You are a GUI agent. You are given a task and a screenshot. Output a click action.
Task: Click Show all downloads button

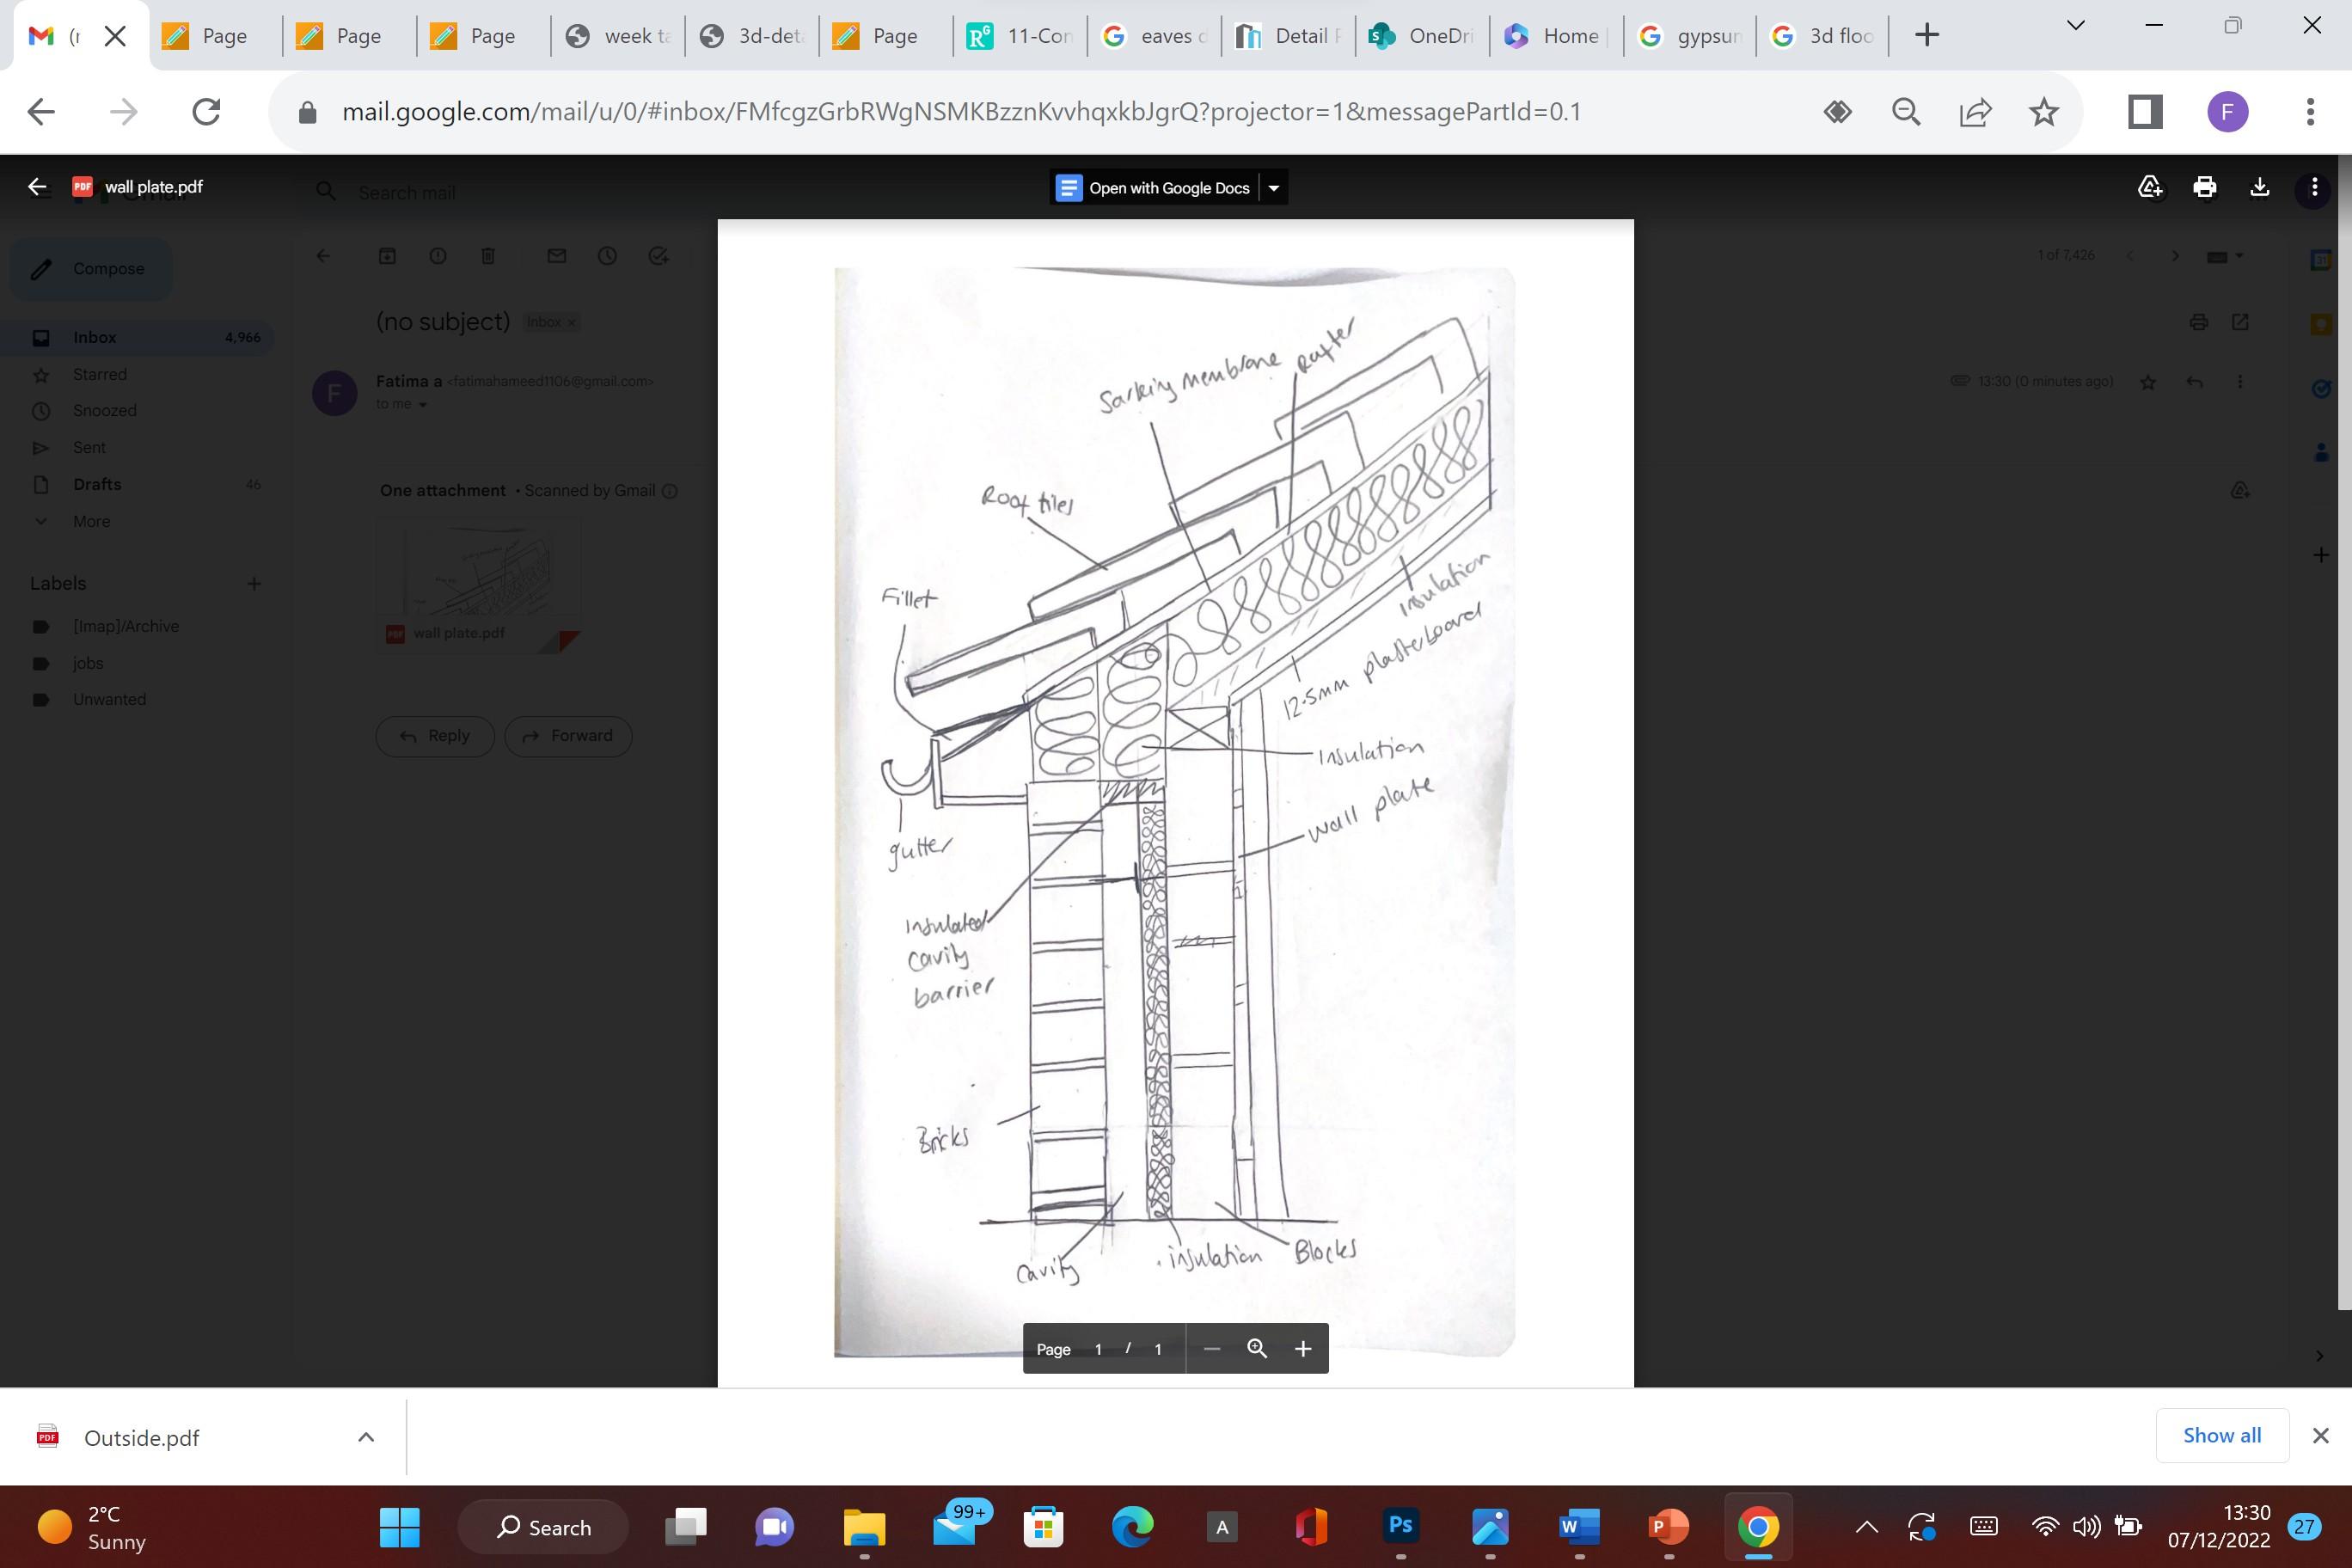[x=2221, y=1435]
